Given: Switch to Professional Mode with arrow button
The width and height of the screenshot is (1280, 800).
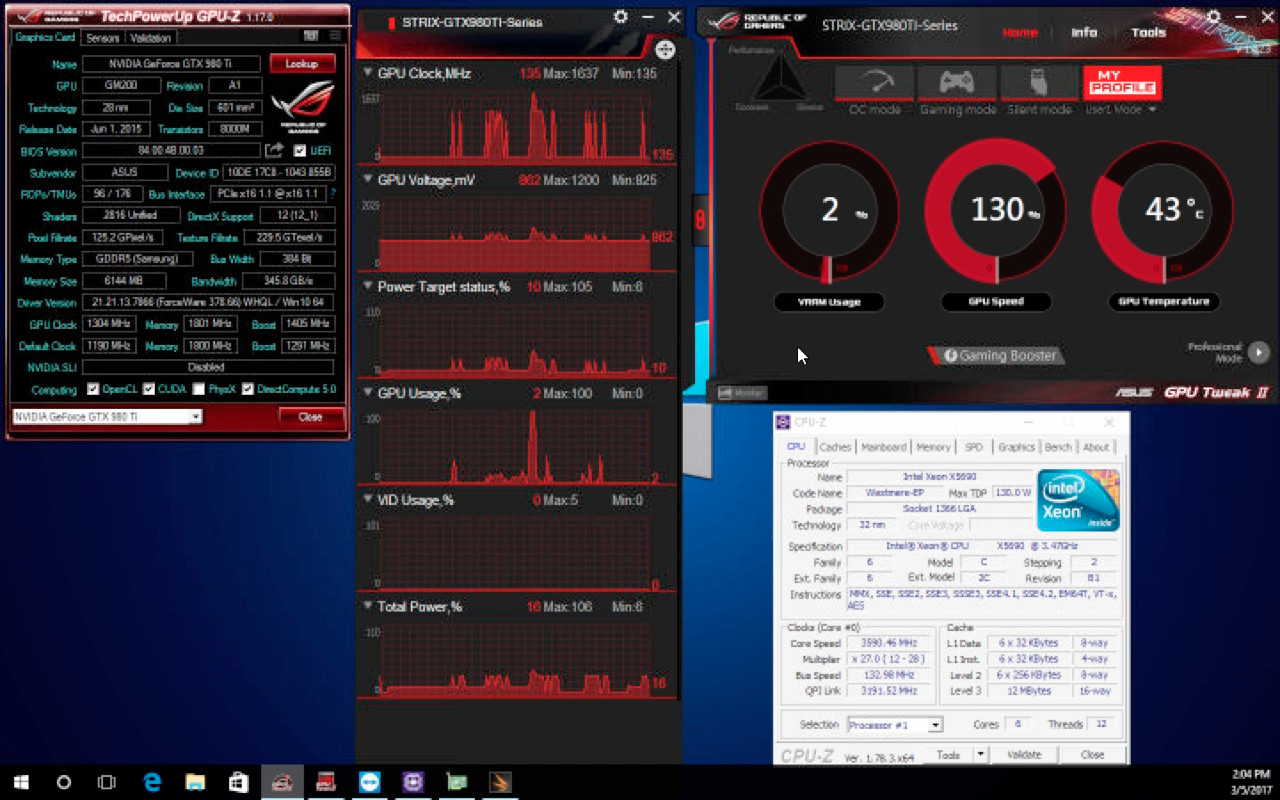Looking at the screenshot, I should click(x=1258, y=352).
